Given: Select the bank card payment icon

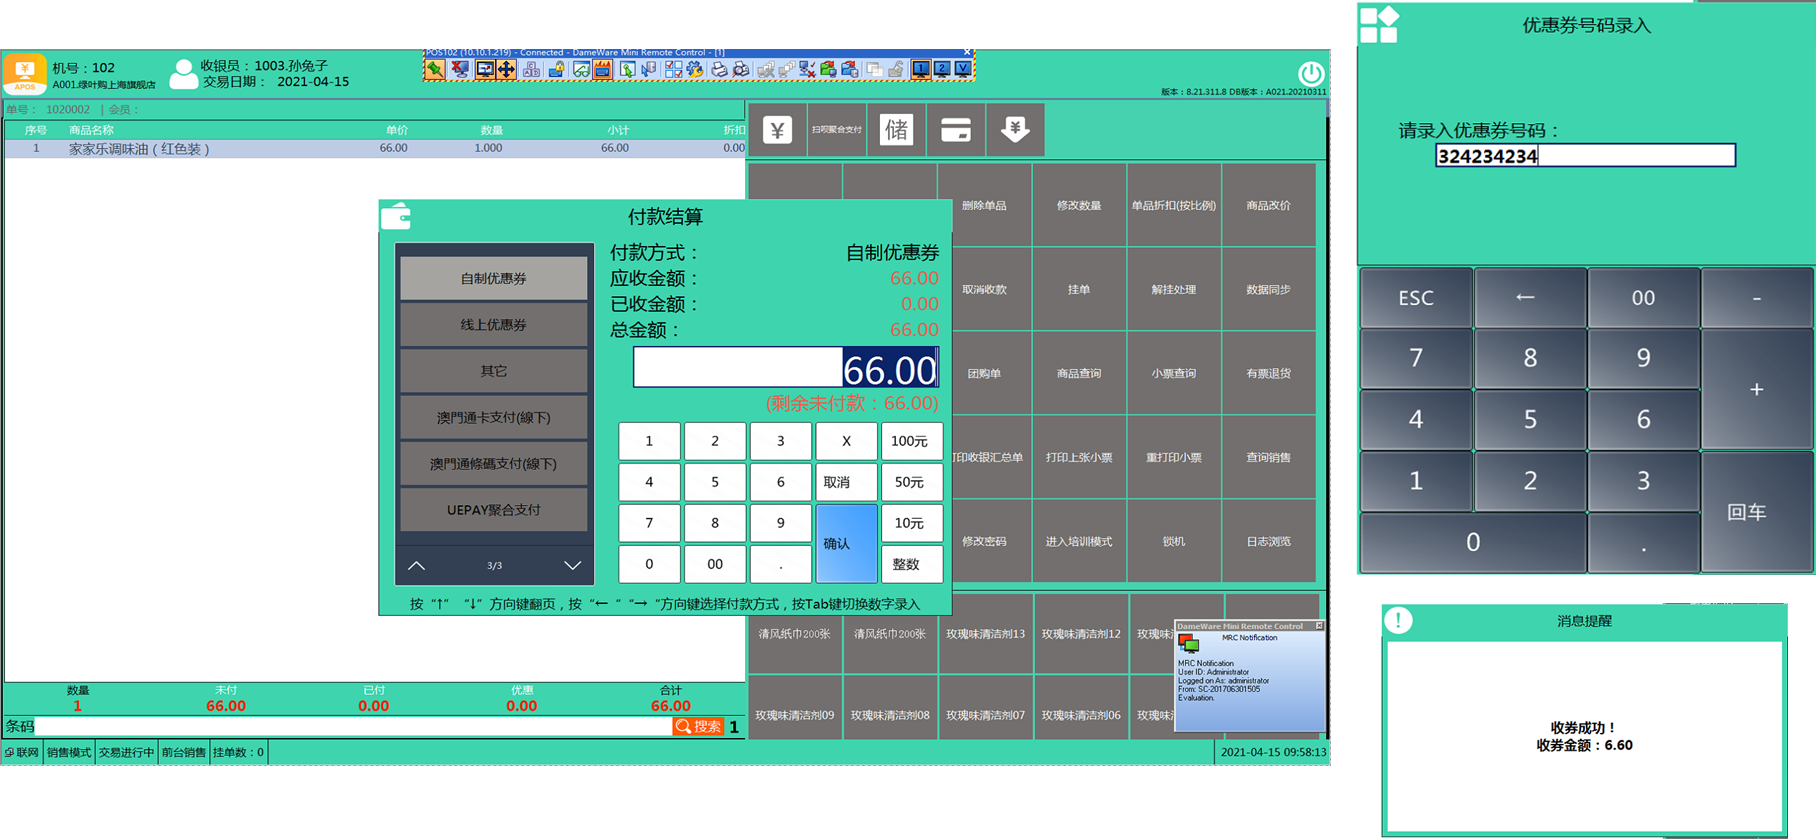Looking at the screenshot, I should (x=955, y=130).
